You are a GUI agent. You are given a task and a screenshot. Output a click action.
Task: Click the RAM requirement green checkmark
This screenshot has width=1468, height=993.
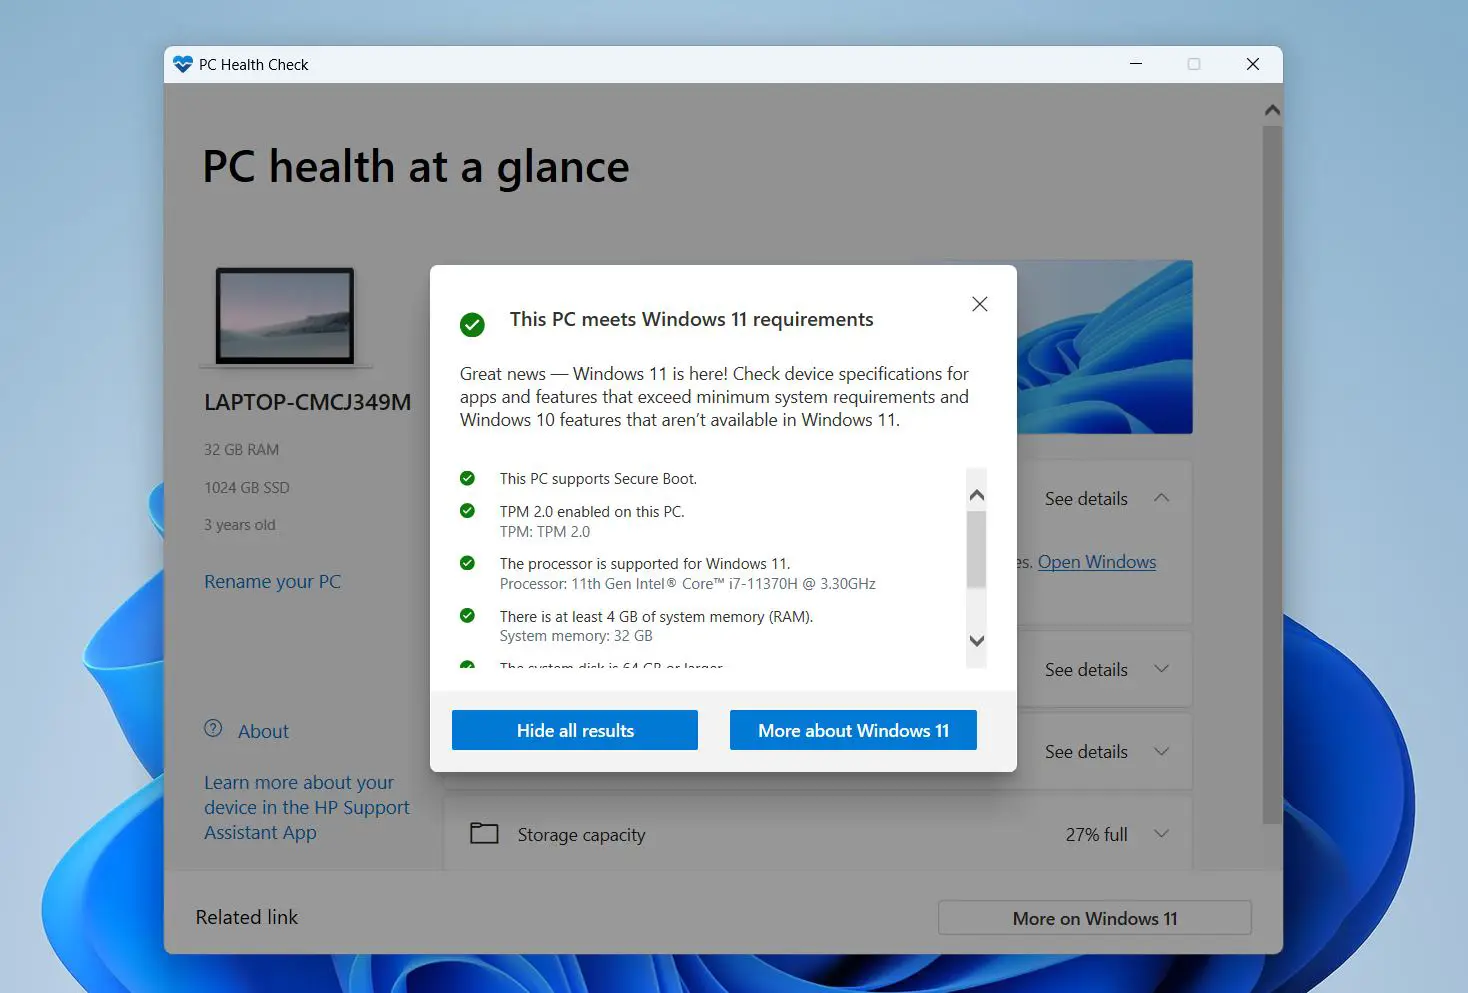coord(467,616)
